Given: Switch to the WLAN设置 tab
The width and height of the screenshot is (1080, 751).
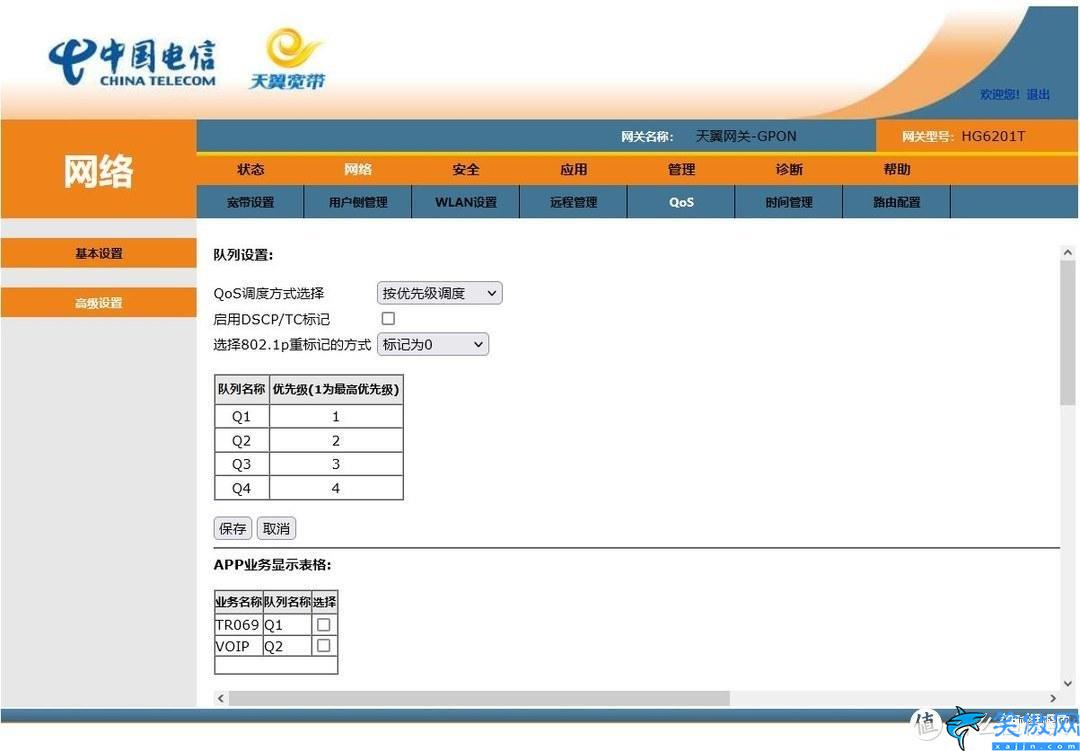Looking at the screenshot, I should pyautogui.click(x=466, y=203).
